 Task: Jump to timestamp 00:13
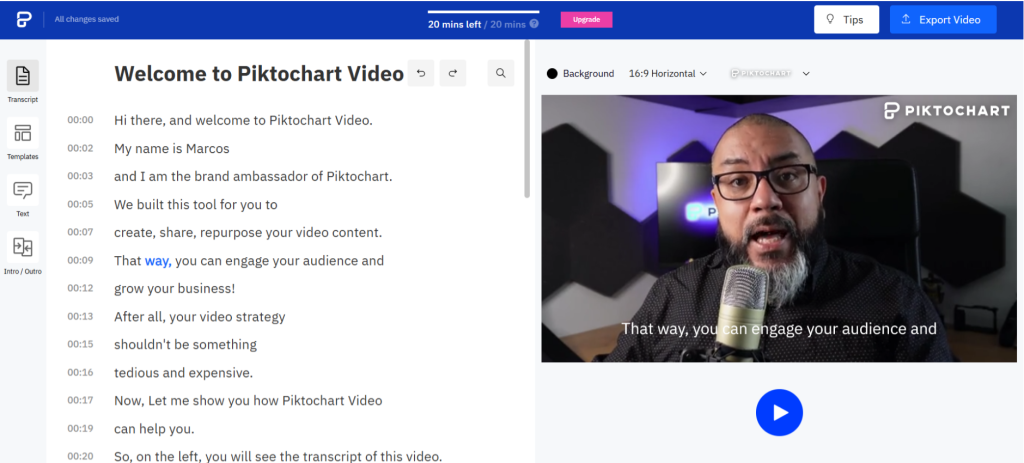80,316
